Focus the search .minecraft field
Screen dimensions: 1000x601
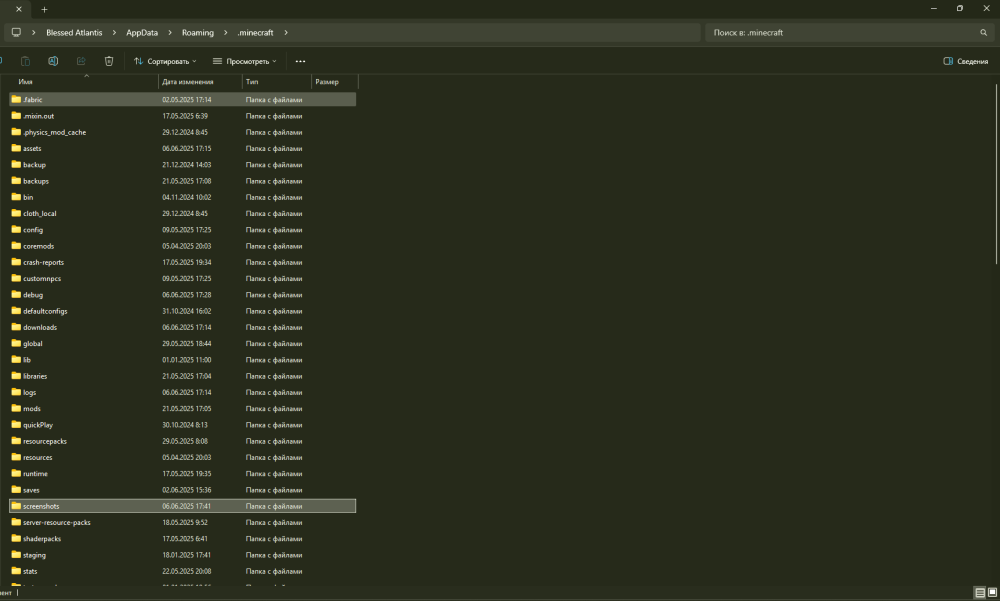pos(849,33)
